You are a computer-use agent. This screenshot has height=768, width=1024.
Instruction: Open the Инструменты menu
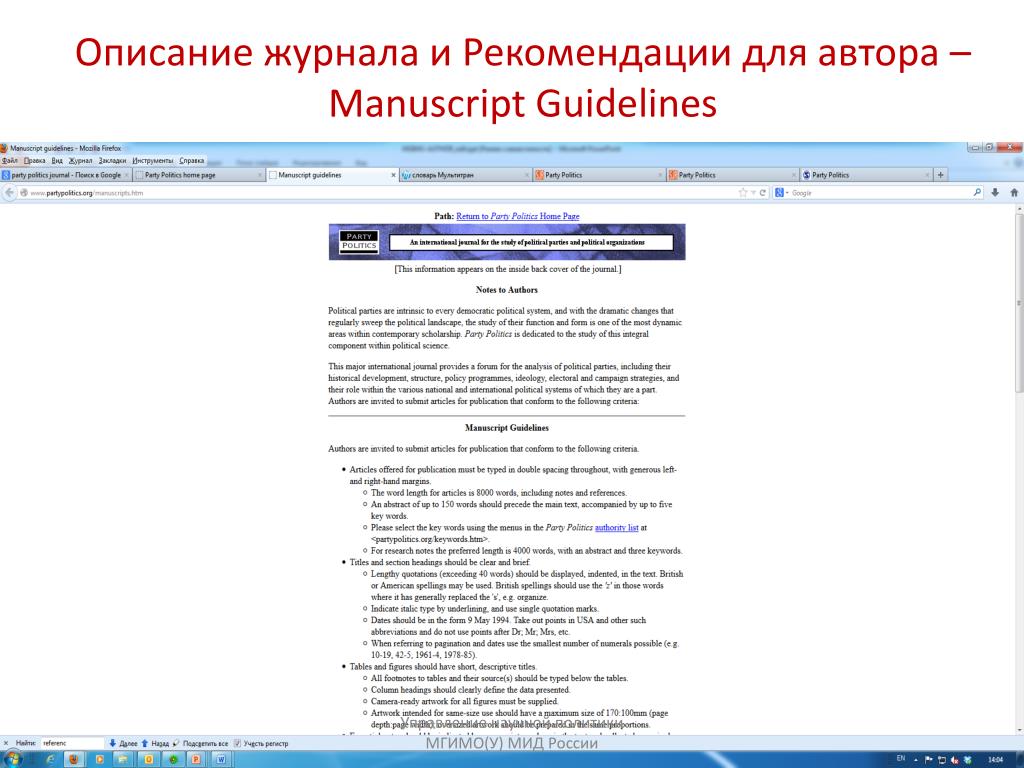tap(153, 161)
